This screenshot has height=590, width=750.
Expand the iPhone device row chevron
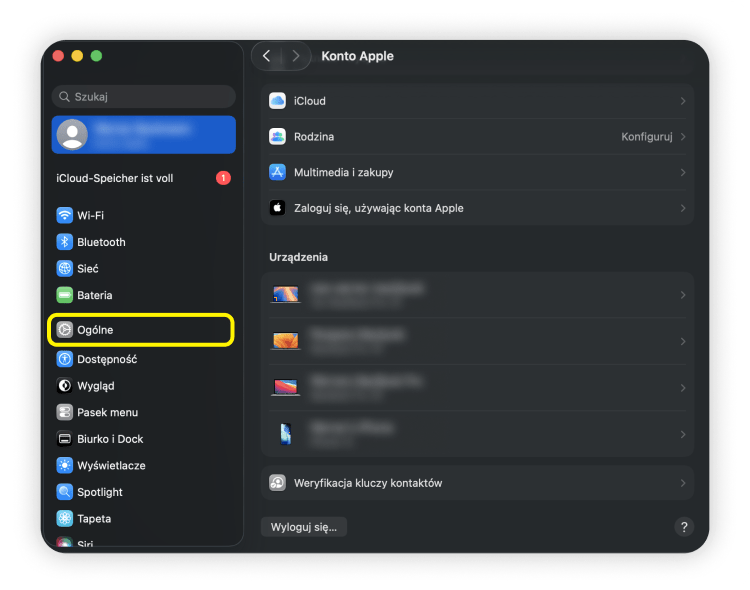point(683,434)
